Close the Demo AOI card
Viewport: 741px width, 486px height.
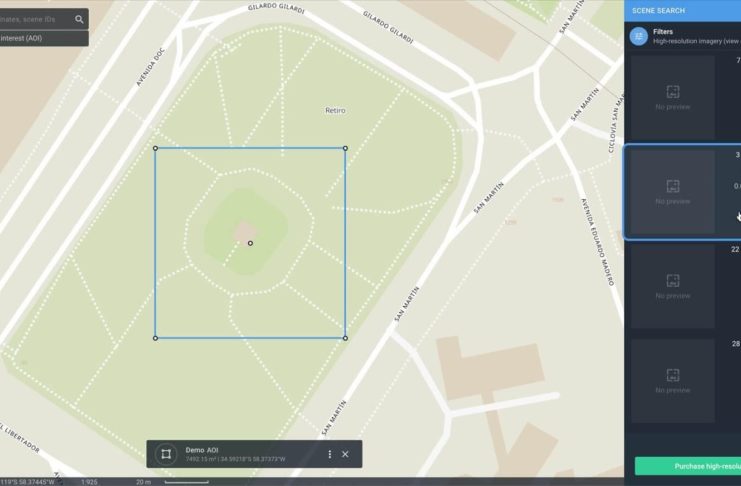tap(345, 454)
